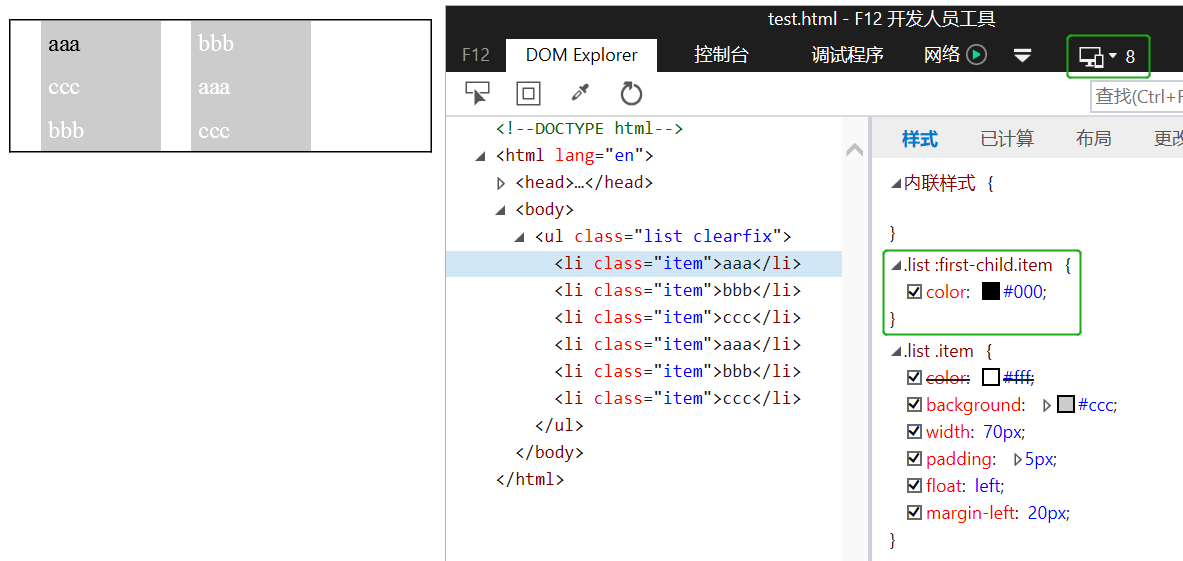Collapse the 内联样式 rule block
This screenshot has height=561, width=1183.
[x=896, y=182]
